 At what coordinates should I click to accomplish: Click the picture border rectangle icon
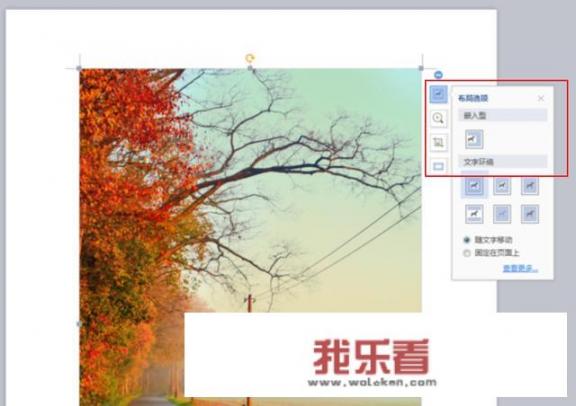[438, 166]
